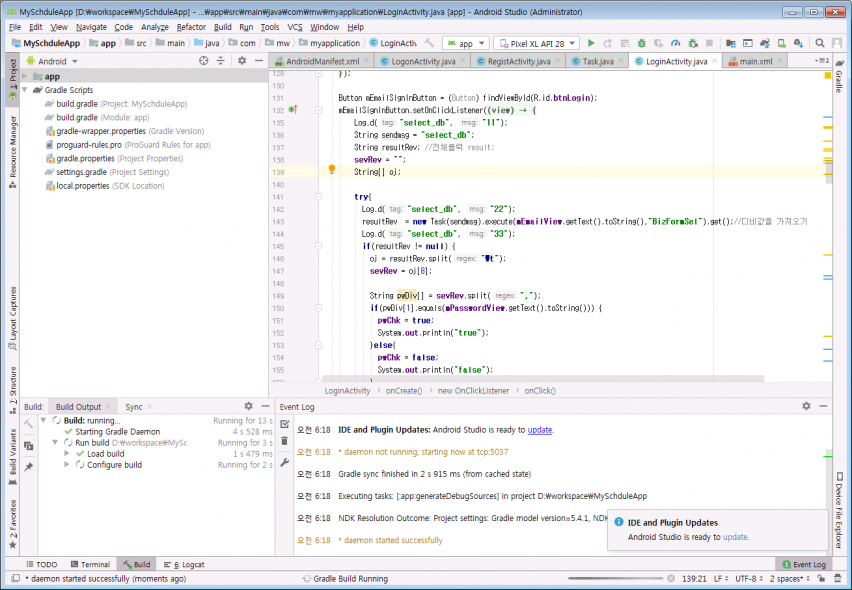The image size is (852, 590).
Task: Click the Run Anything icon in toolbar
Action: pos(748,43)
